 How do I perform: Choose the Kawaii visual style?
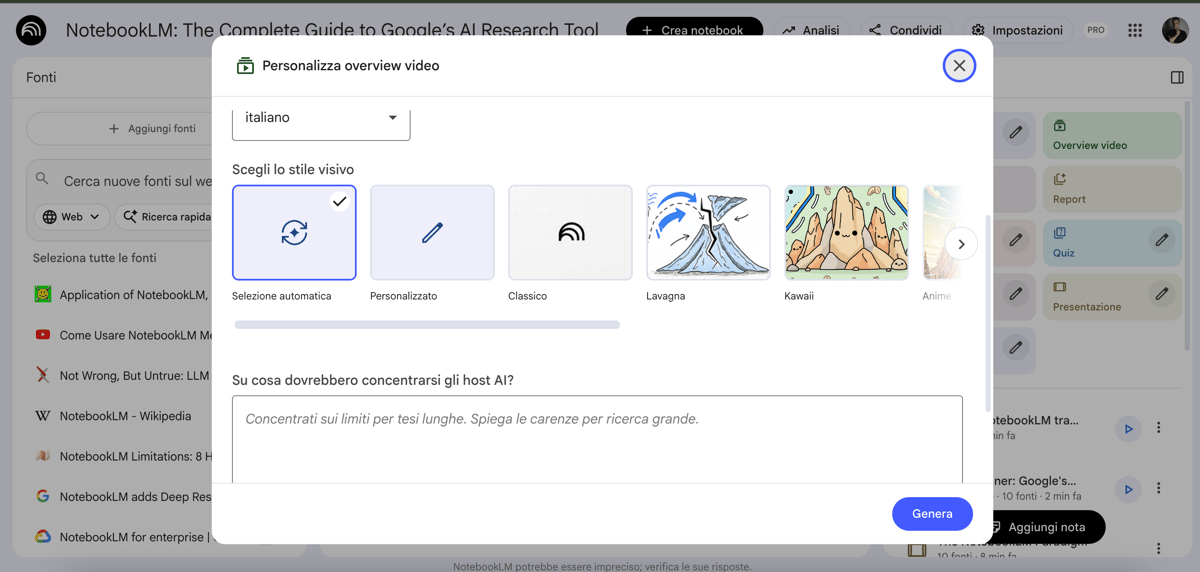click(x=846, y=232)
